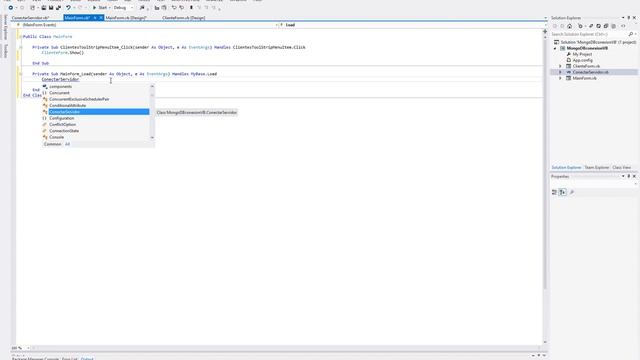Collapse the MainForm_Load Sub outline toggle
Screen dimensions: 640x360
coord(20,74)
